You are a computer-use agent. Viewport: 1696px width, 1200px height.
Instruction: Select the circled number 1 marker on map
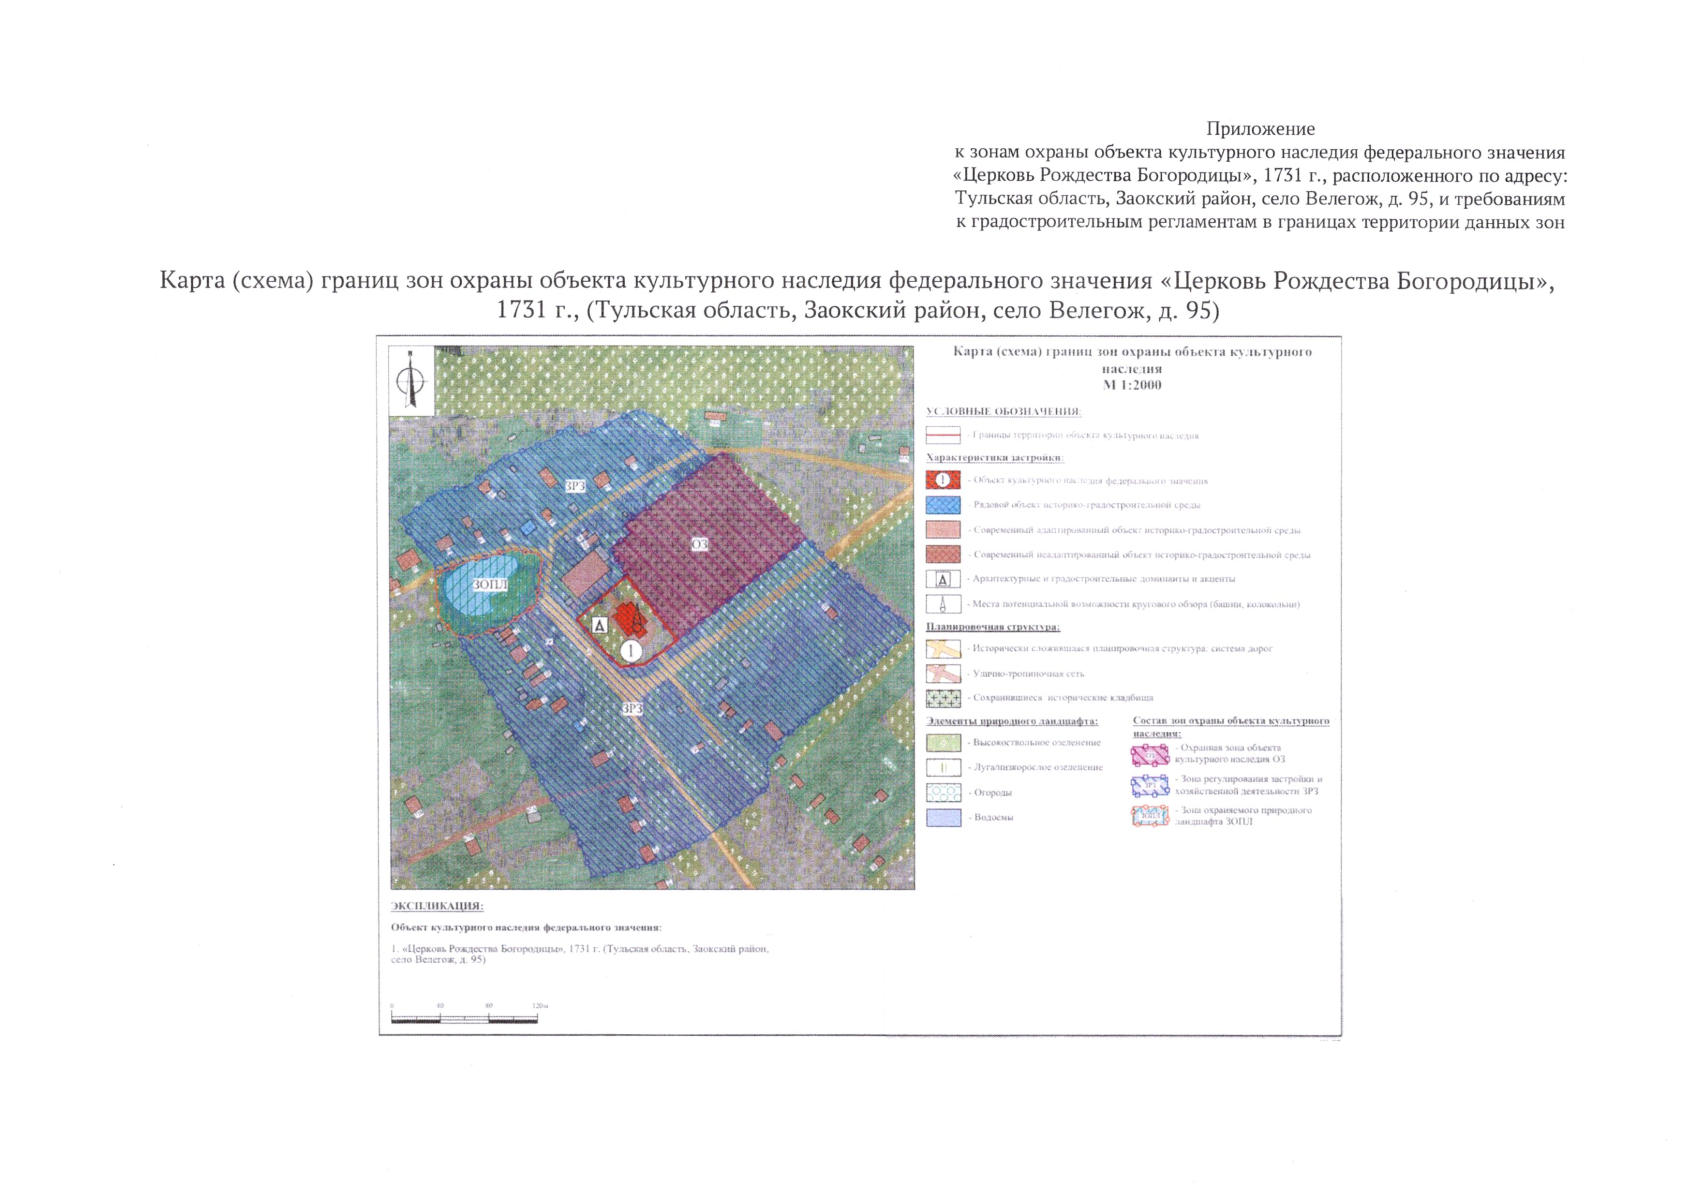pos(632,651)
